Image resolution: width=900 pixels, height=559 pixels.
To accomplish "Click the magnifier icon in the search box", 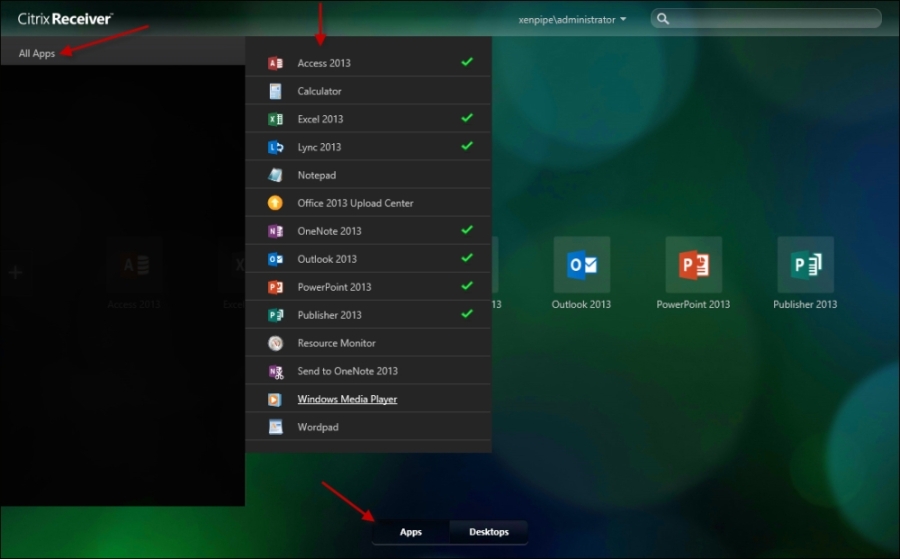I will pos(663,19).
